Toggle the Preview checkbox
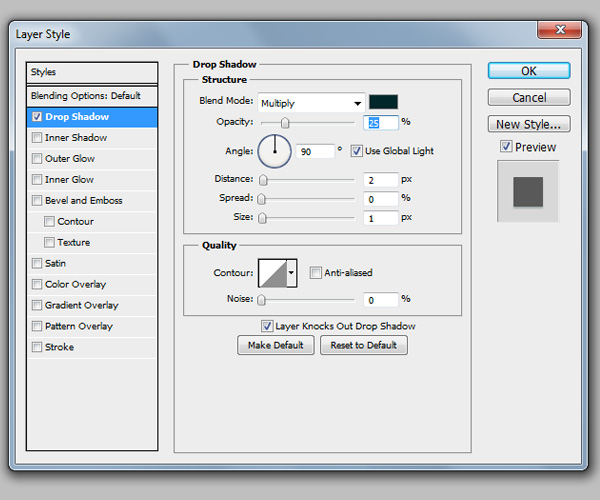 click(506, 146)
